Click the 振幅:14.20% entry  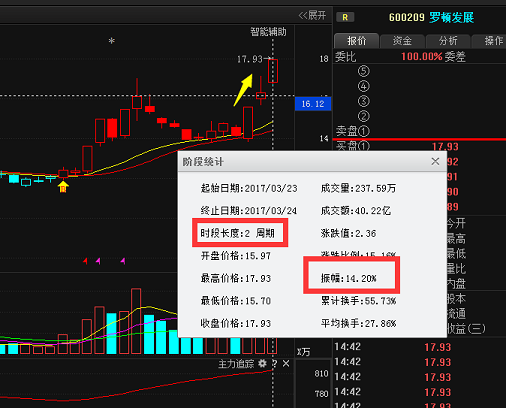coord(349,278)
